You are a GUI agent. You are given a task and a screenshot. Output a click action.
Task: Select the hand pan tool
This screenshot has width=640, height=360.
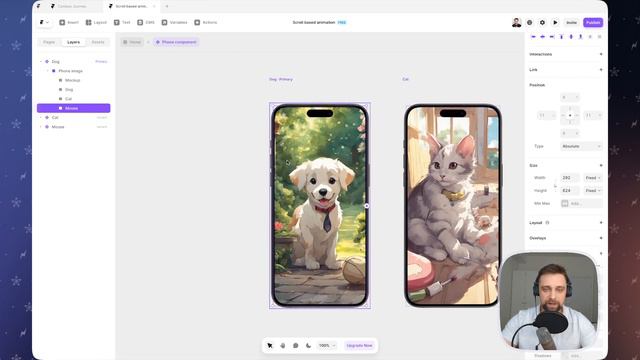click(283, 345)
